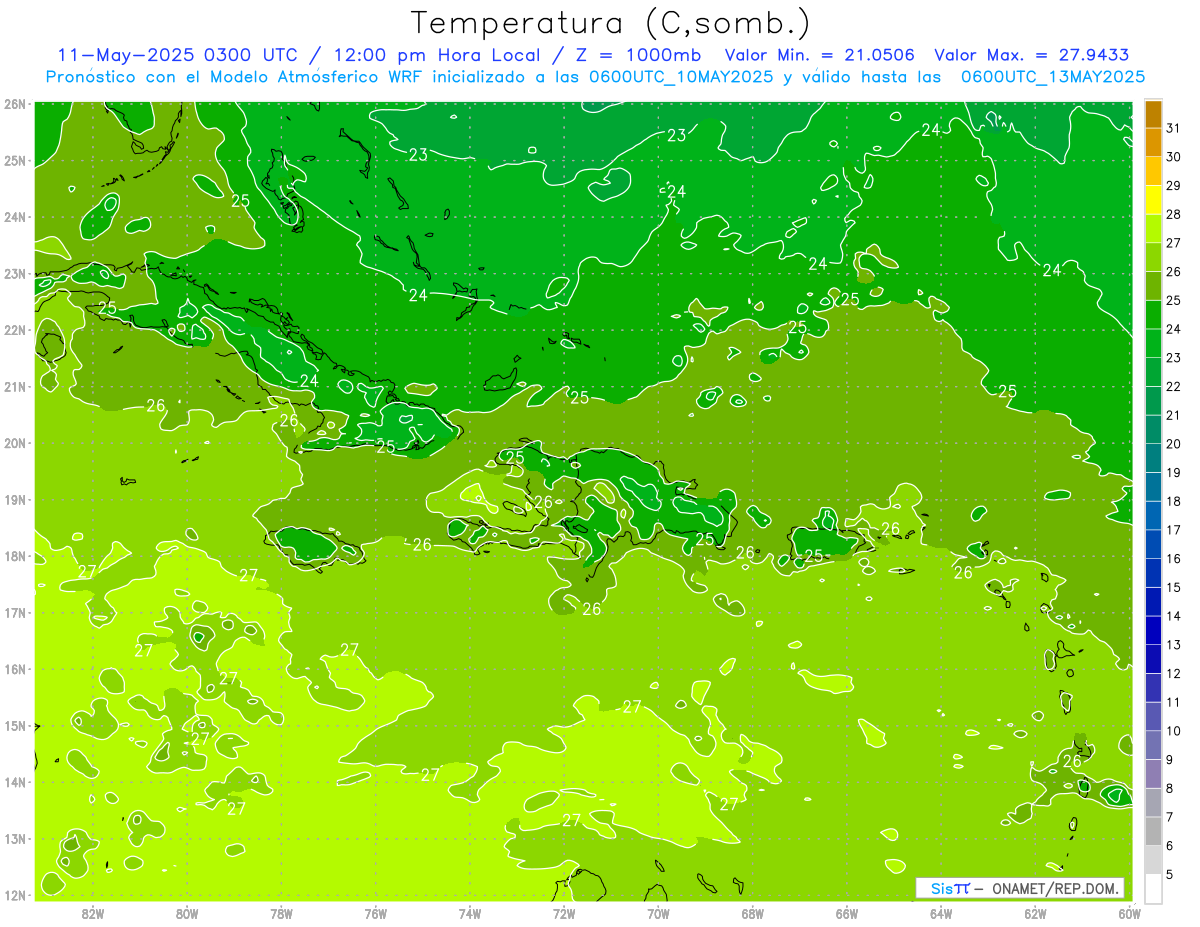Screen dimensions: 1200x927
Task: Select the 'Valor Max. = 27.9433' text
Action: pos(1031,55)
